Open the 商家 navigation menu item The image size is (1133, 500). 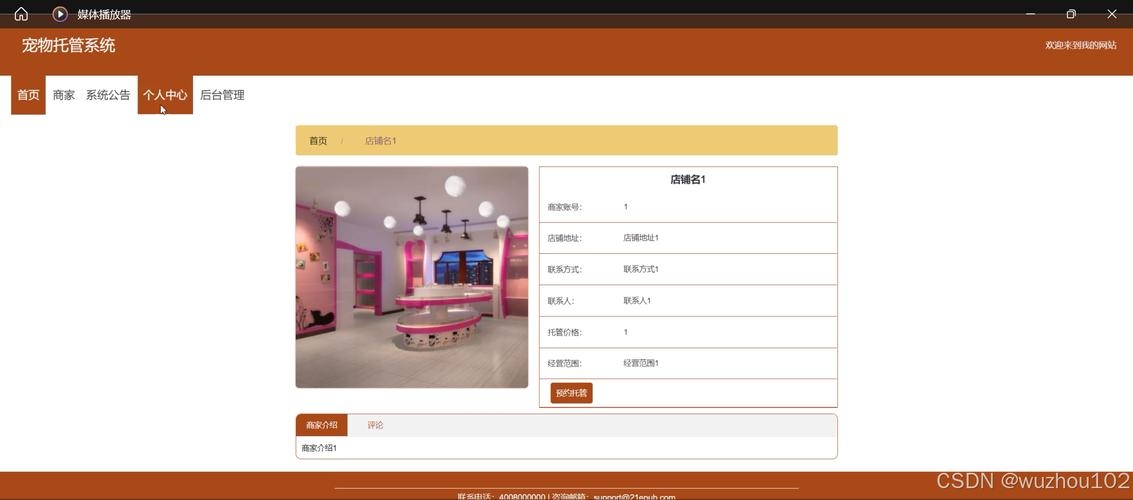tap(64, 95)
